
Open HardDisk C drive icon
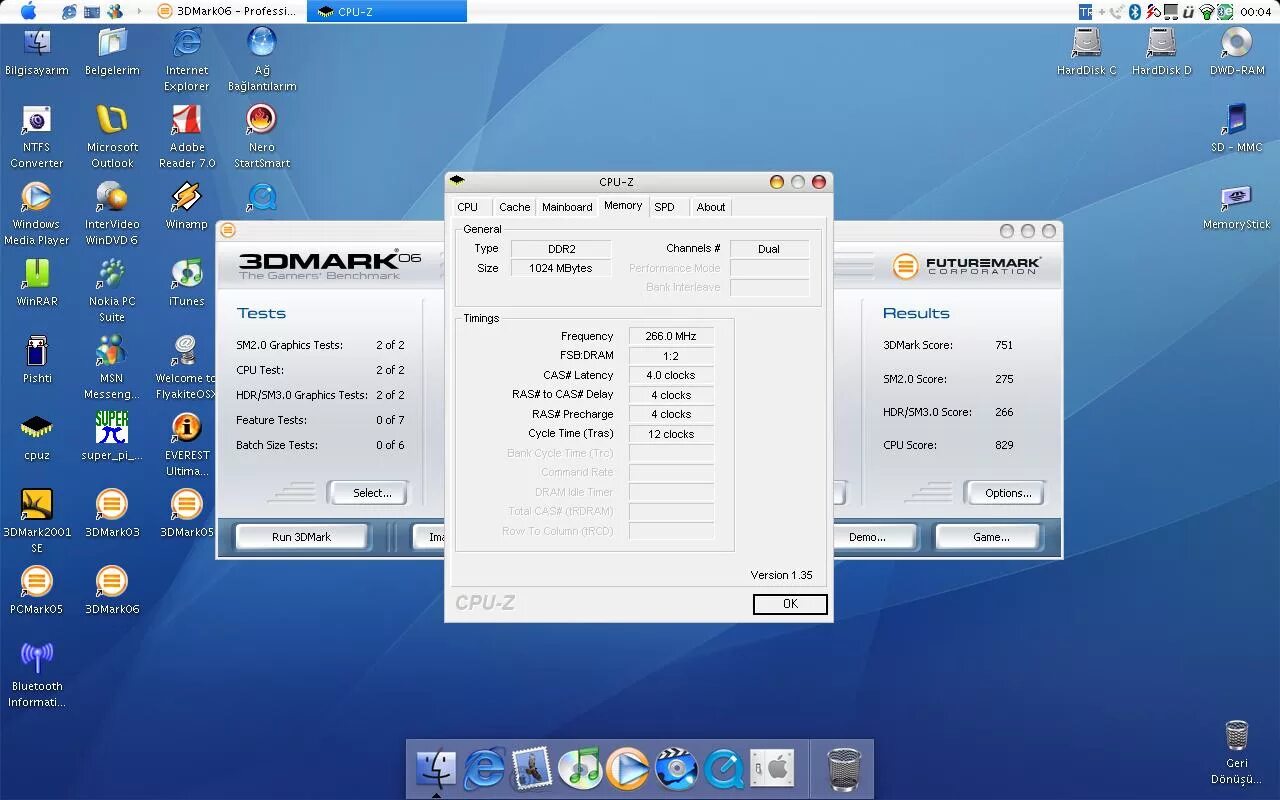pos(1087,43)
